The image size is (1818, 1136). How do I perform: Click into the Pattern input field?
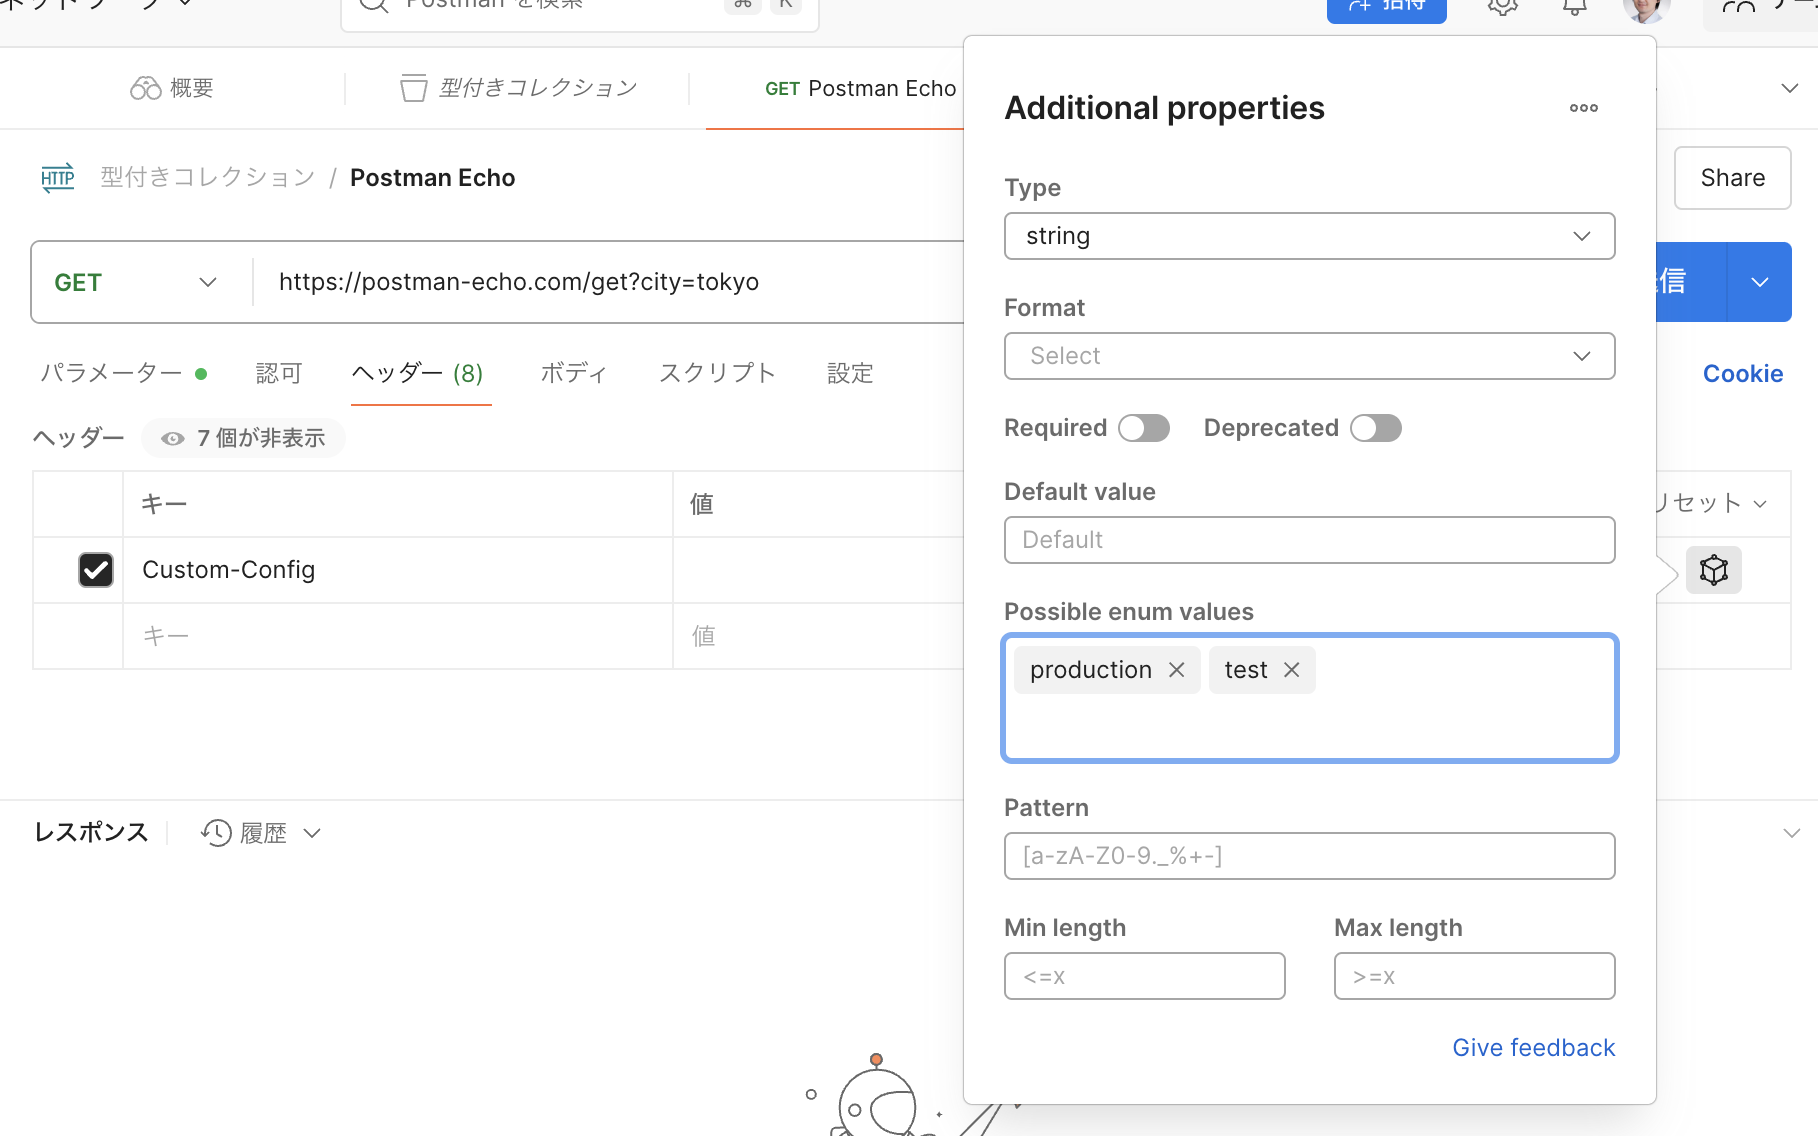[x=1309, y=856]
